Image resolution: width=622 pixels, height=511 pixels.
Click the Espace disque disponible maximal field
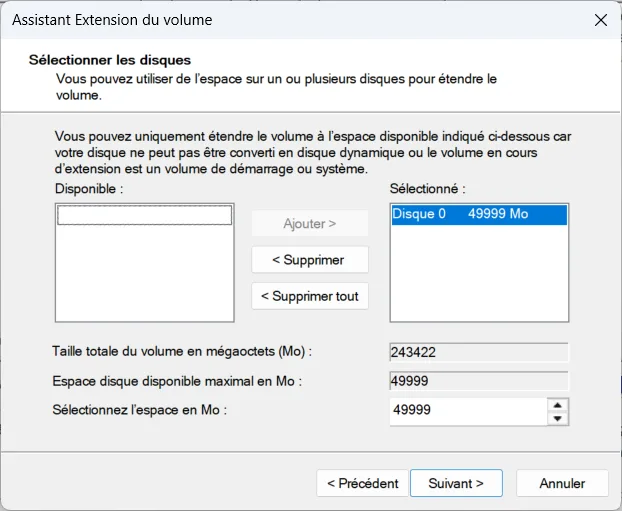pyautogui.click(x=479, y=381)
